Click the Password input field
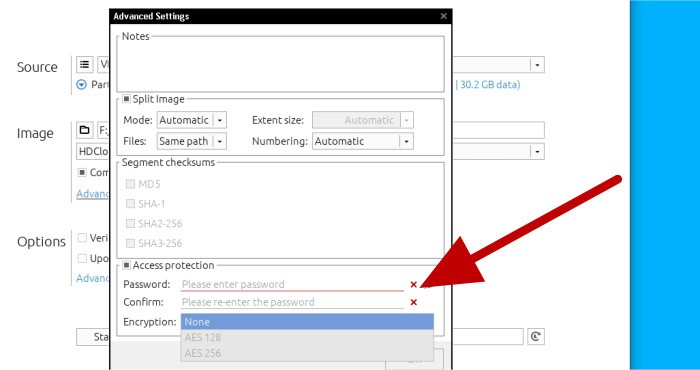Viewport: 700px width, 370px height. [x=292, y=284]
